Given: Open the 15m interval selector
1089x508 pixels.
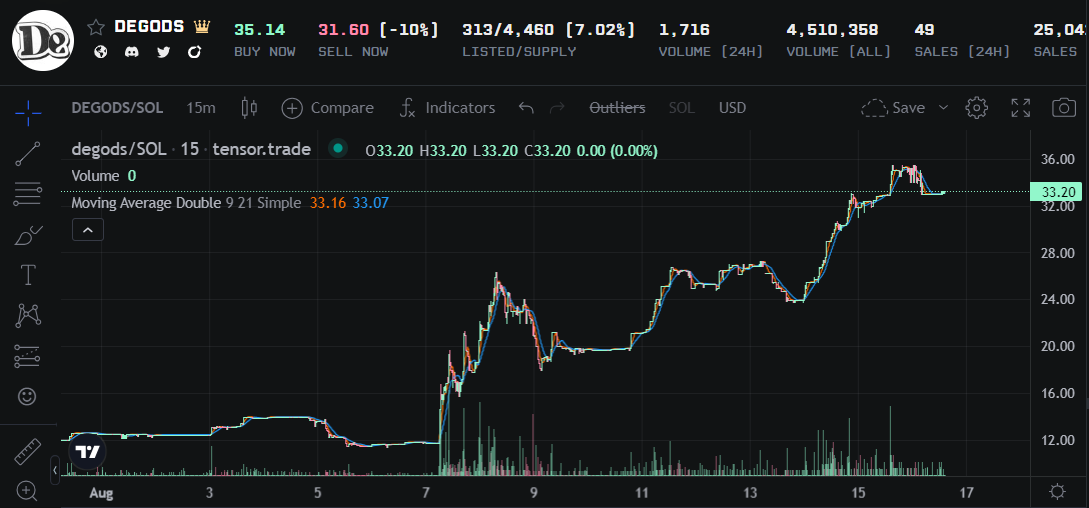Looking at the screenshot, I should 201,108.
